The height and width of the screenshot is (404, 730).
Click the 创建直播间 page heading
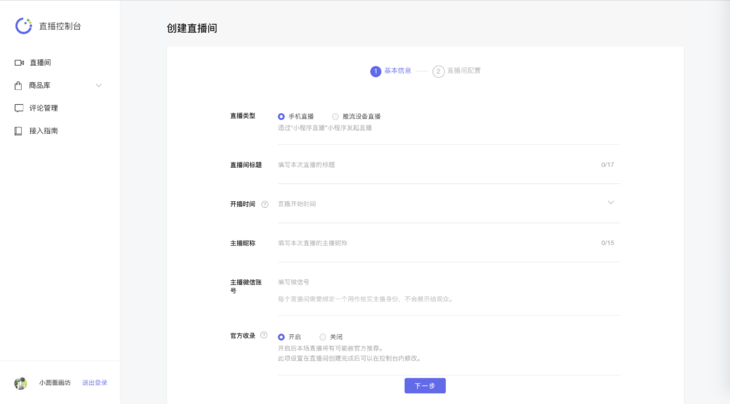coord(192,28)
